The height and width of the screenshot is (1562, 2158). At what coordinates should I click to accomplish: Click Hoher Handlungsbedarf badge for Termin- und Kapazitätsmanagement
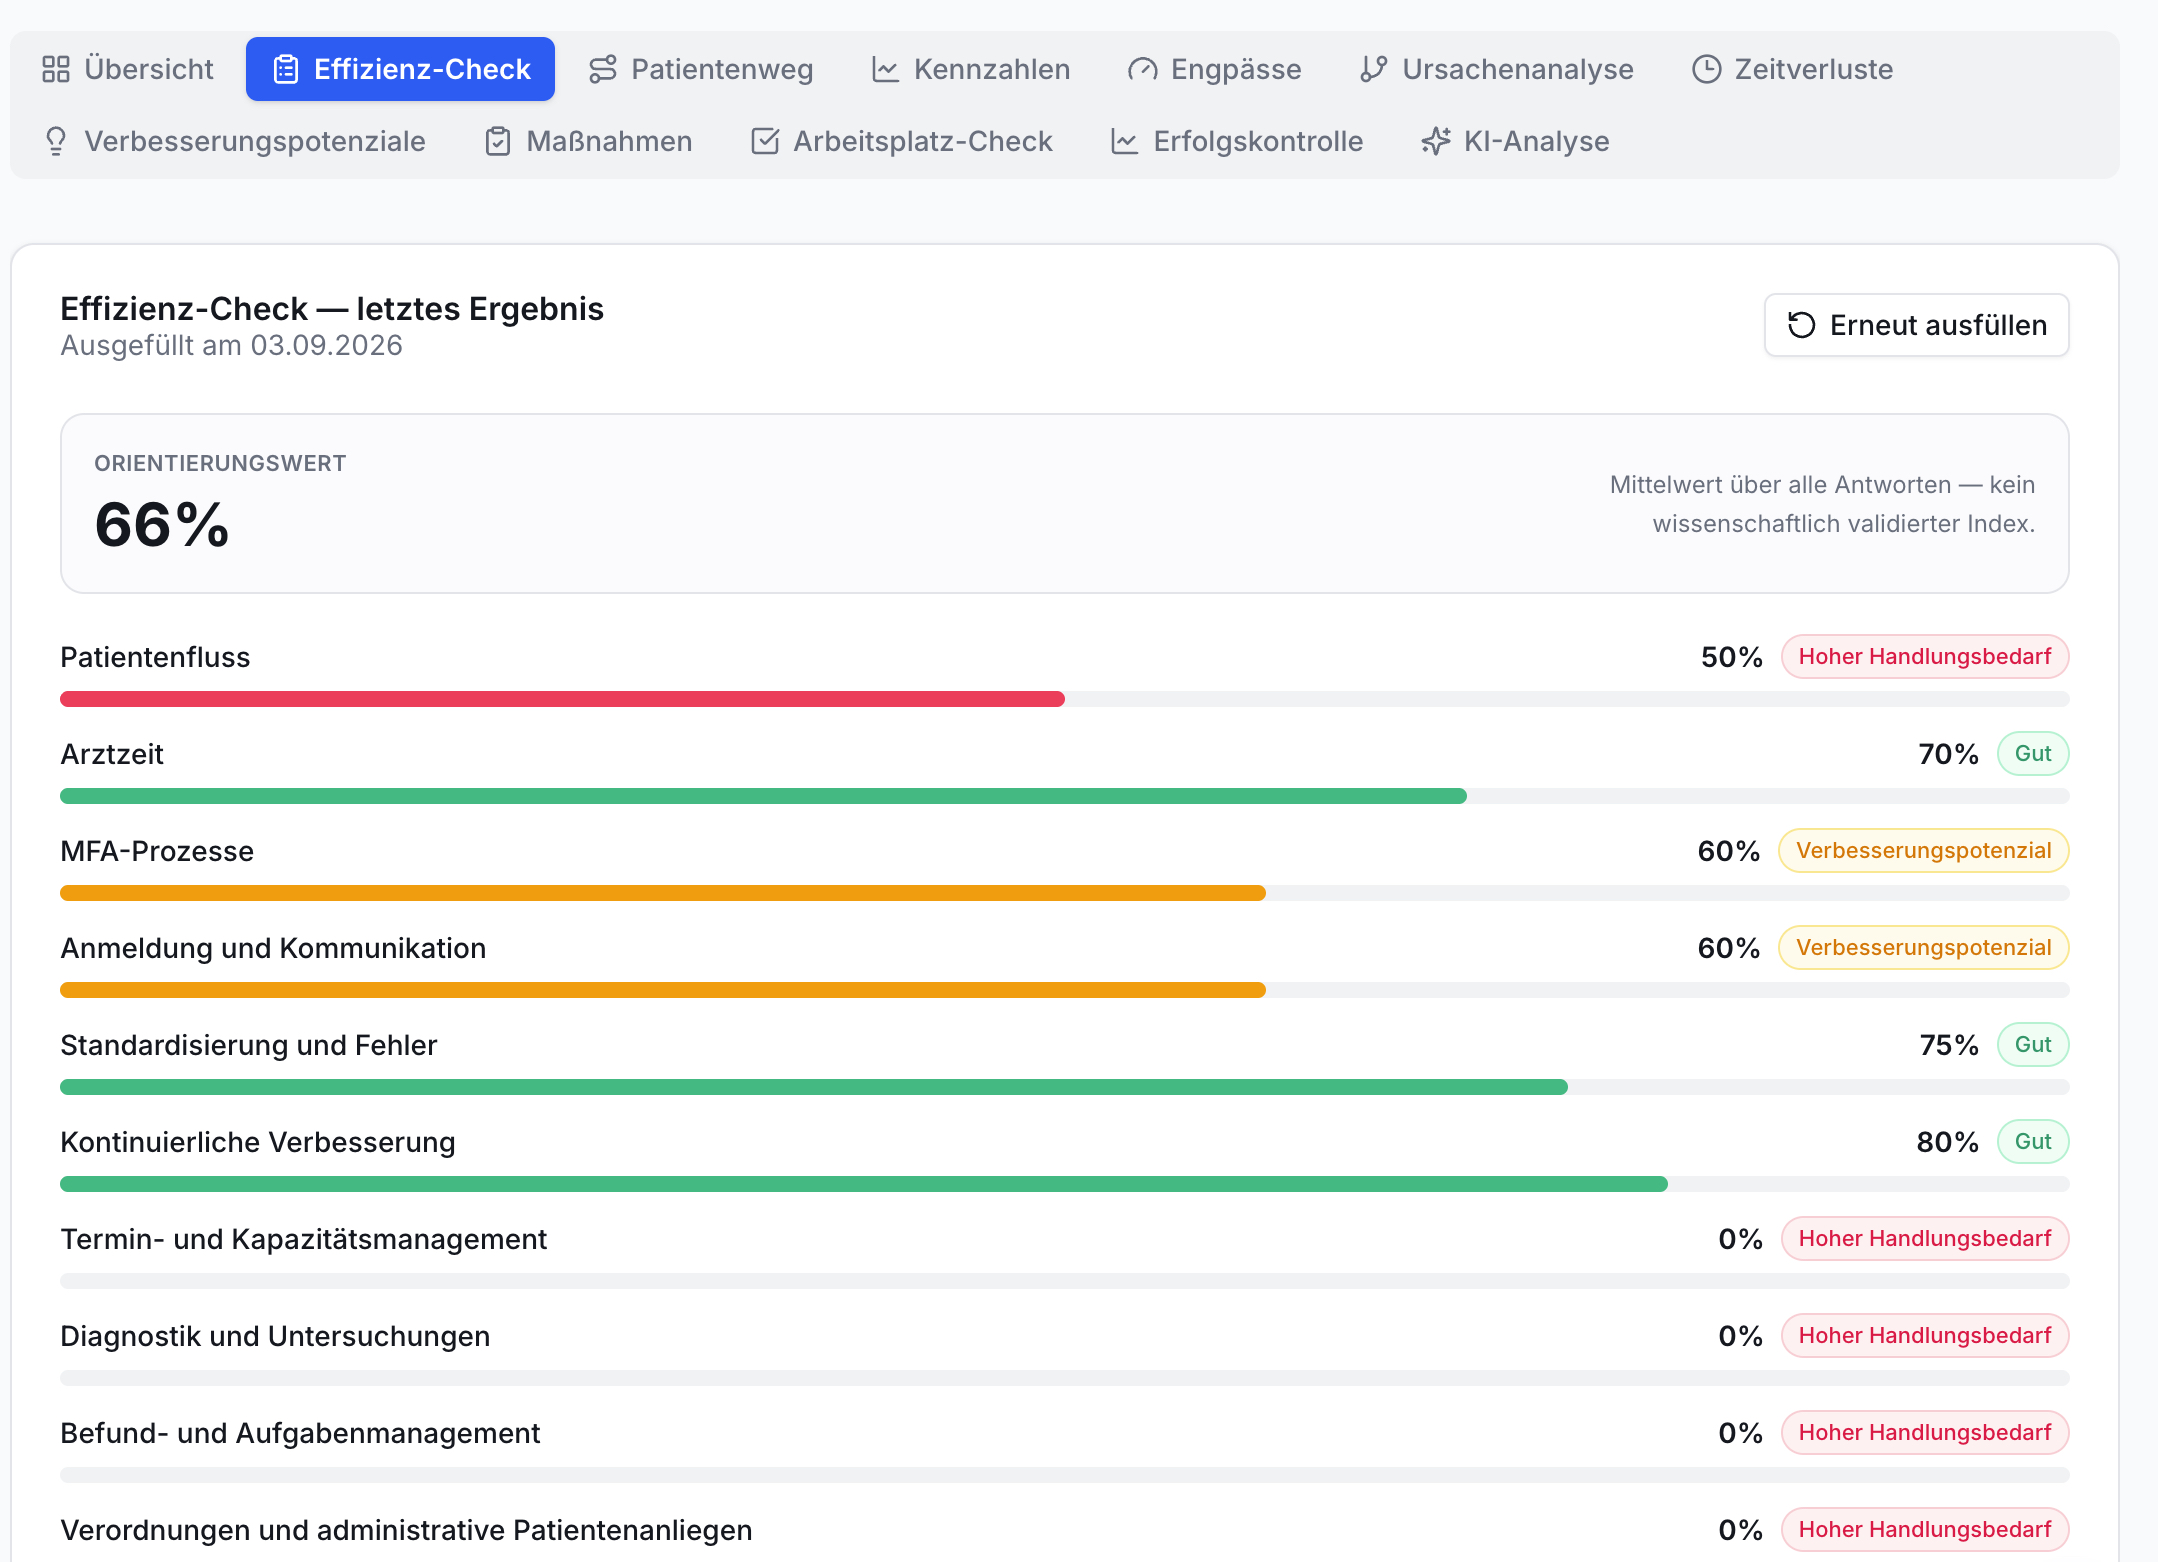pos(1925,1238)
